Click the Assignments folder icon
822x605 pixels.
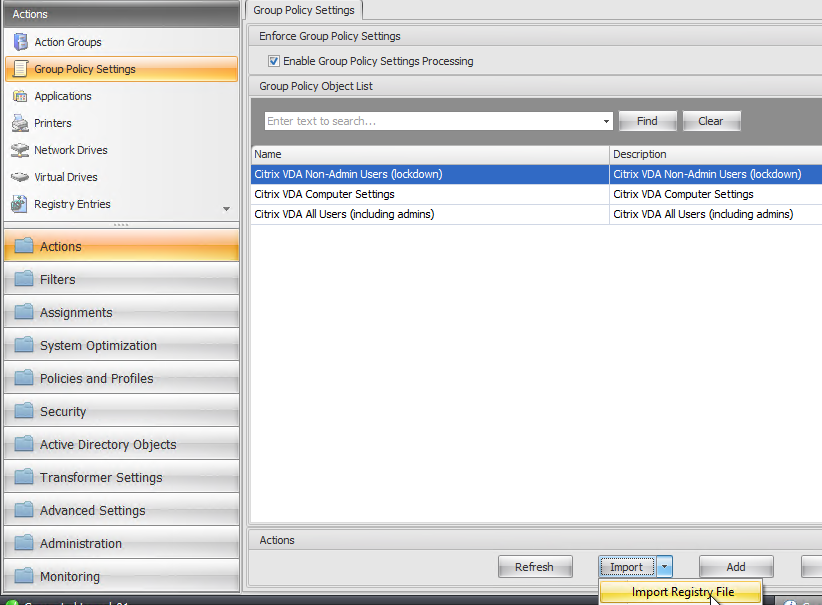pos(24,311)
